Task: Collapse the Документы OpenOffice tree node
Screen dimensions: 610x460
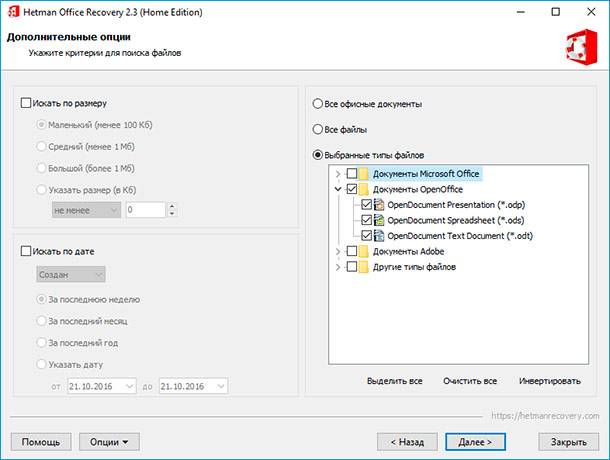Action: 338,190
